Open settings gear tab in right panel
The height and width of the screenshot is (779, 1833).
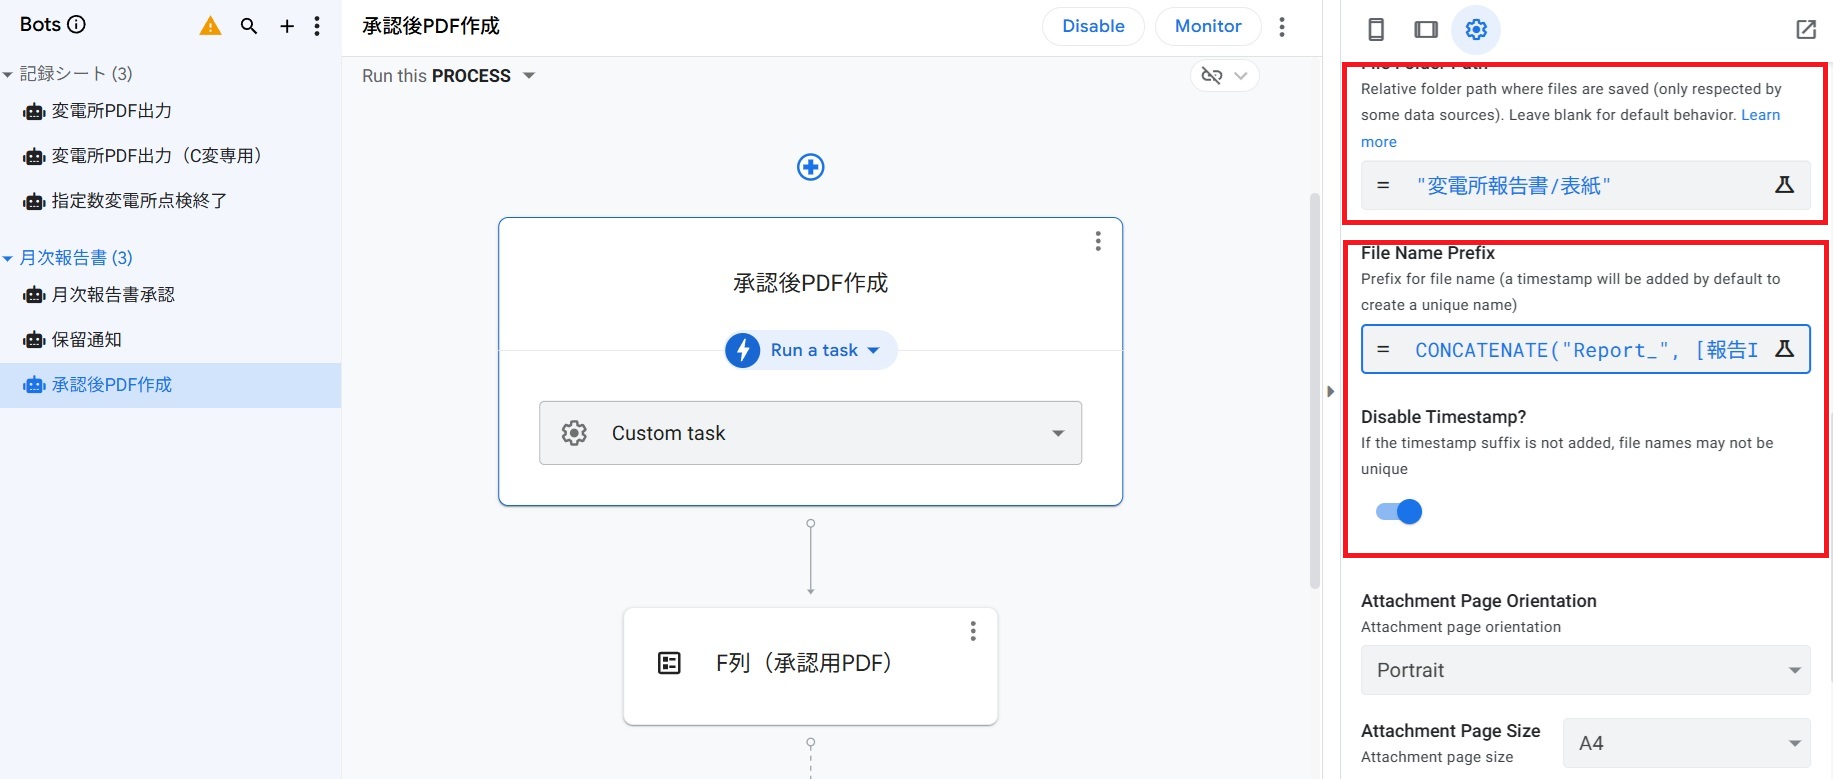pyautogui.click(x=1476, y=29)
